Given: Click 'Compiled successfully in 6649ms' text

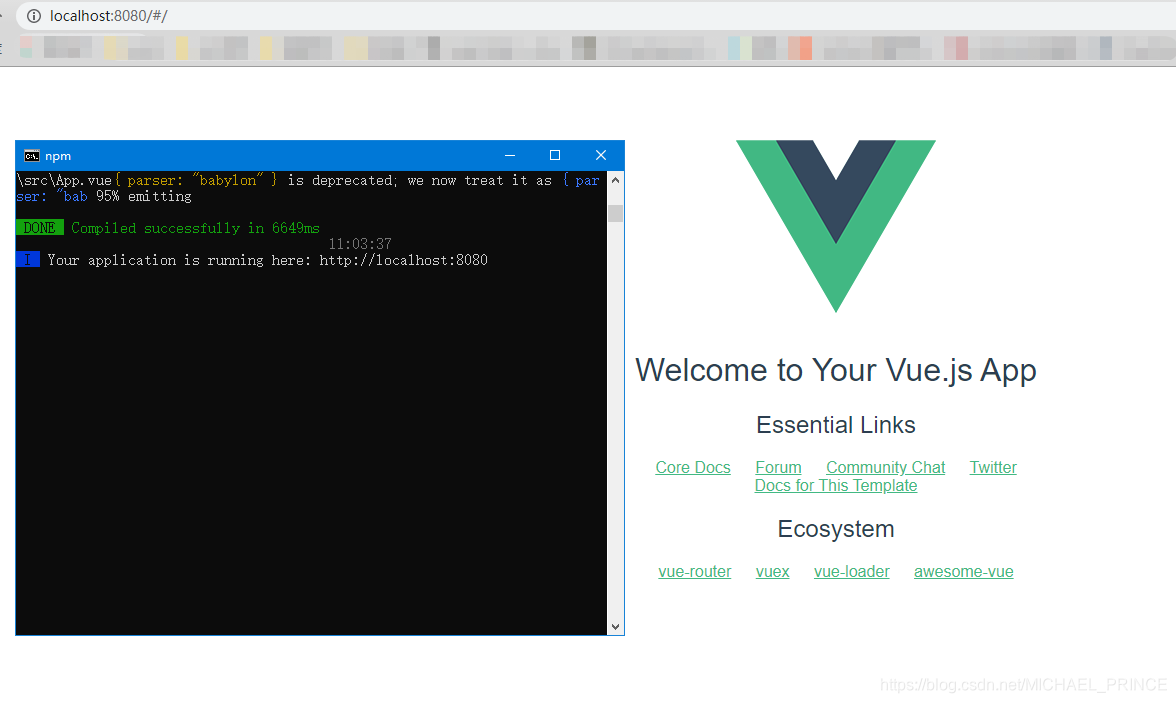Looking at the screenshot, I should [x=195, y=227].
